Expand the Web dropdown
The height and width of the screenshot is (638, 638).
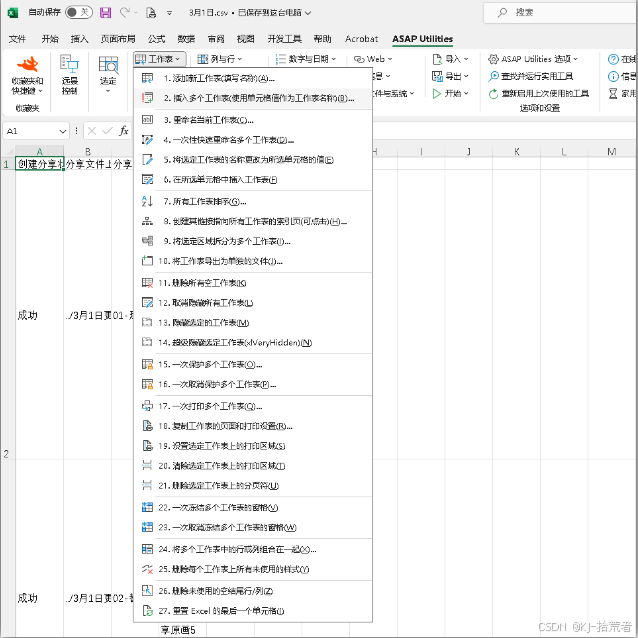[x=373, y=59]
